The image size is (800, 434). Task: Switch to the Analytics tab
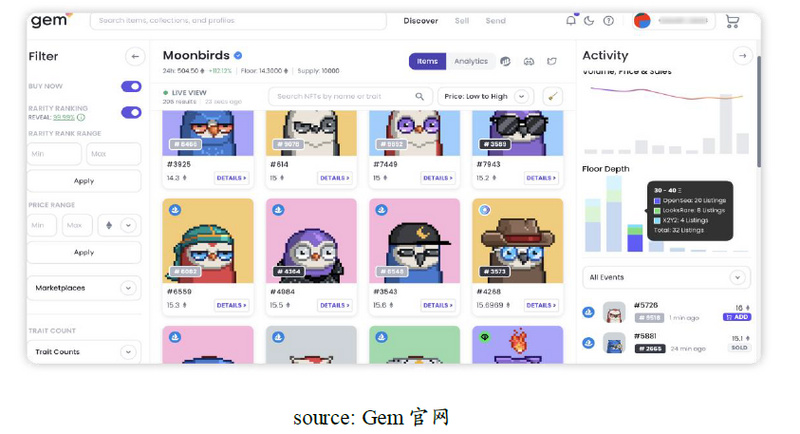(470, 61)
